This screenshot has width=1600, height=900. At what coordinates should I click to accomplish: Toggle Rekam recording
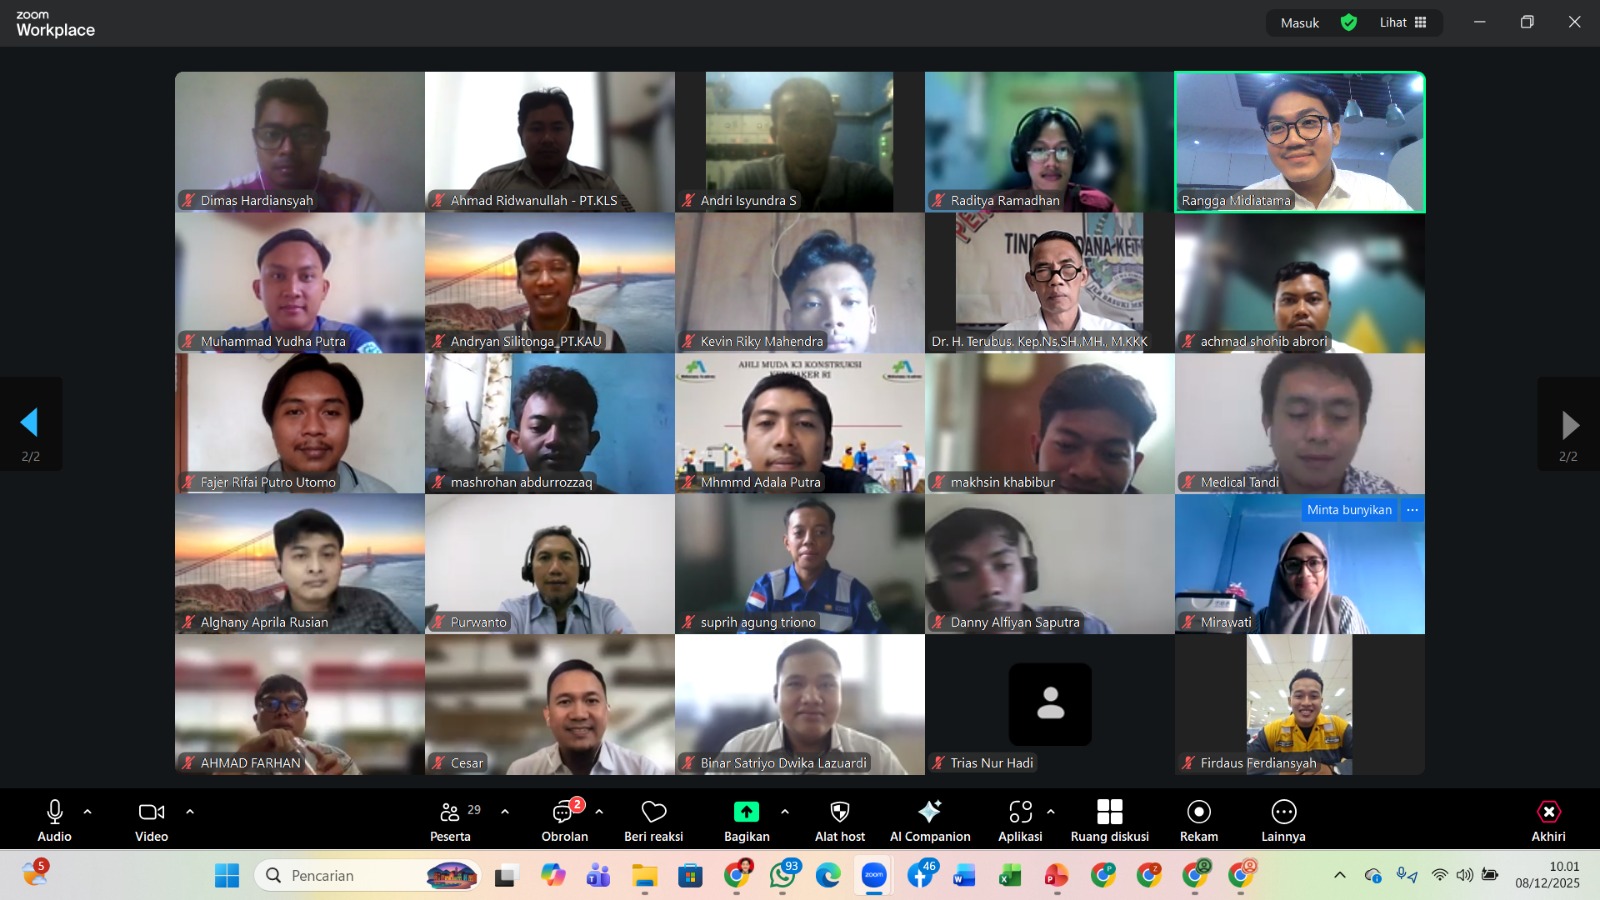click(1198, 820)
